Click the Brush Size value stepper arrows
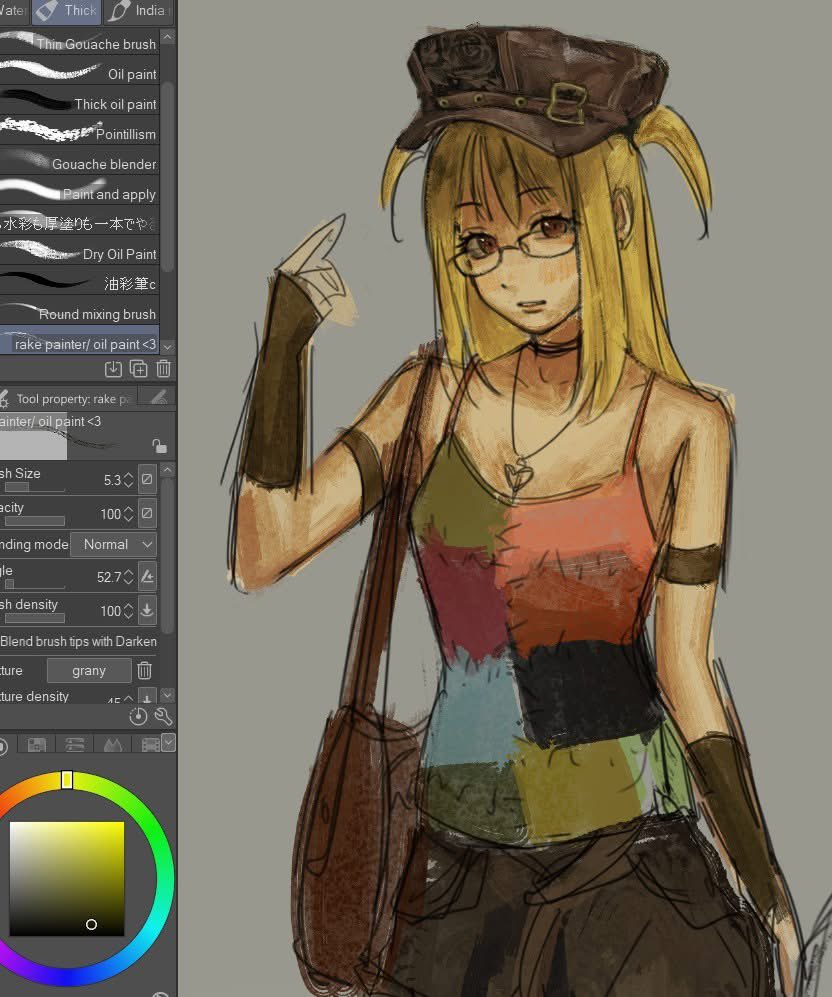The image size is (832, 997). pyautogui.click(x=128, y=479)
